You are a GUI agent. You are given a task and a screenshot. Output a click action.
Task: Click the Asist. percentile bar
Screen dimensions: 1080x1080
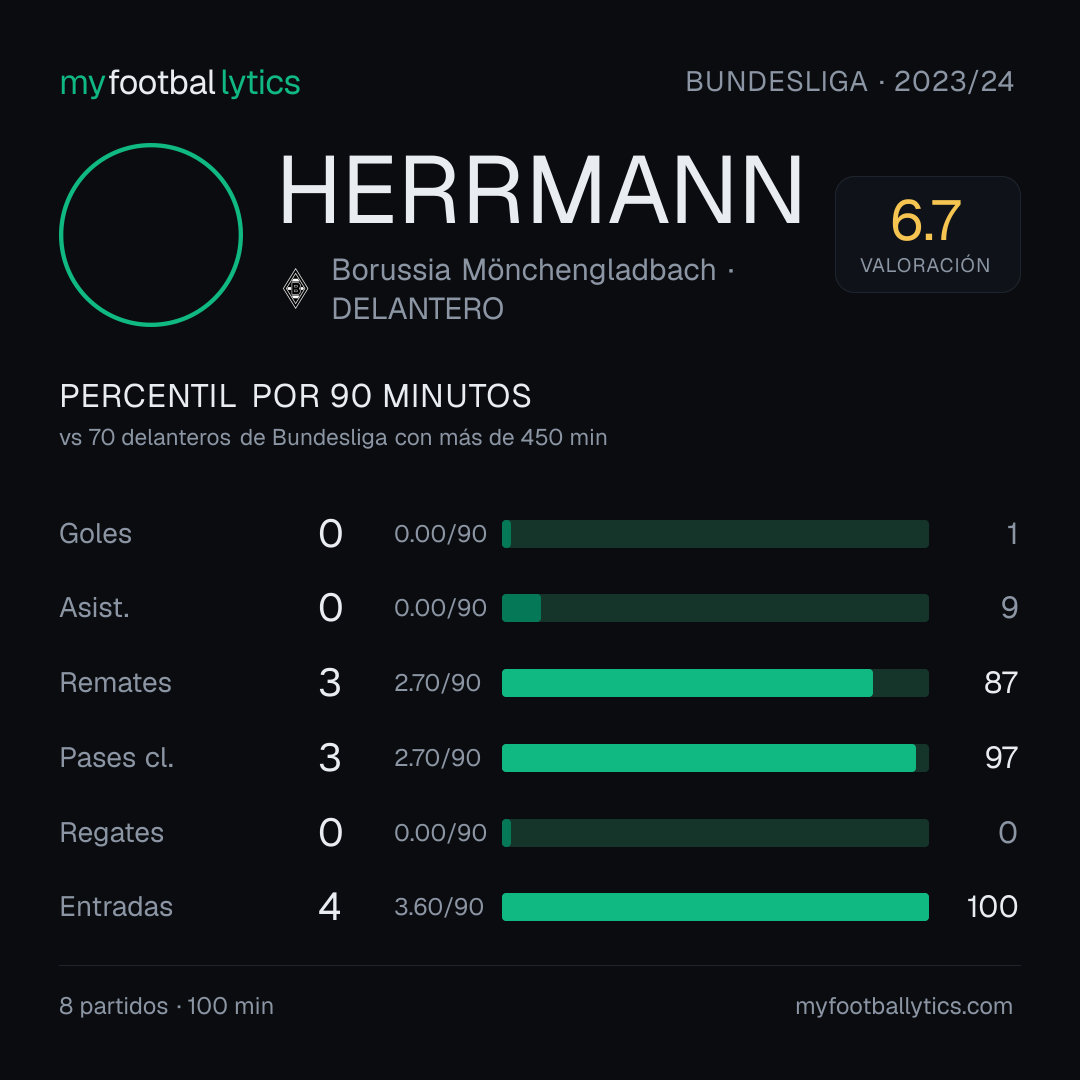pyautogui.click(x=715, y=608)
